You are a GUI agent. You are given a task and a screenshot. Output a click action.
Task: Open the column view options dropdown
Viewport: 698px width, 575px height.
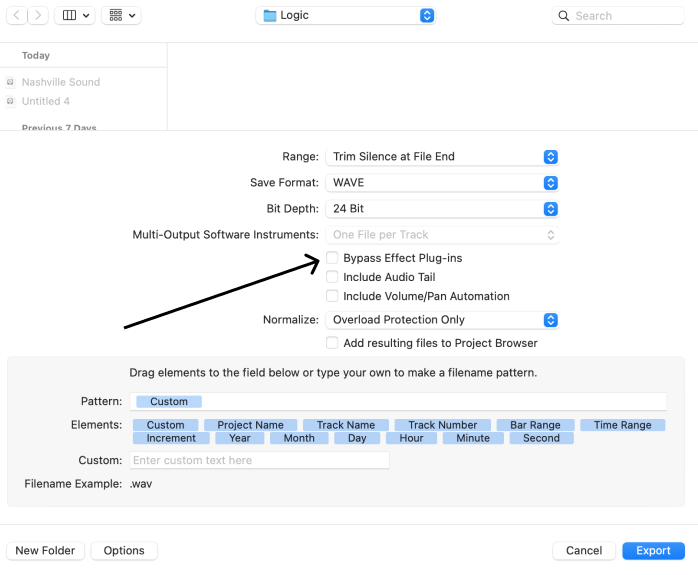pyautogui.click(x=75, y=16)
